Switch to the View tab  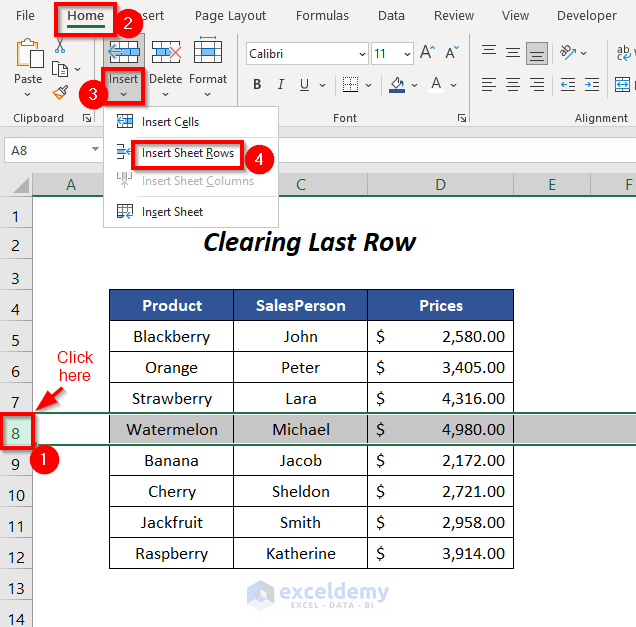[515, 15]
